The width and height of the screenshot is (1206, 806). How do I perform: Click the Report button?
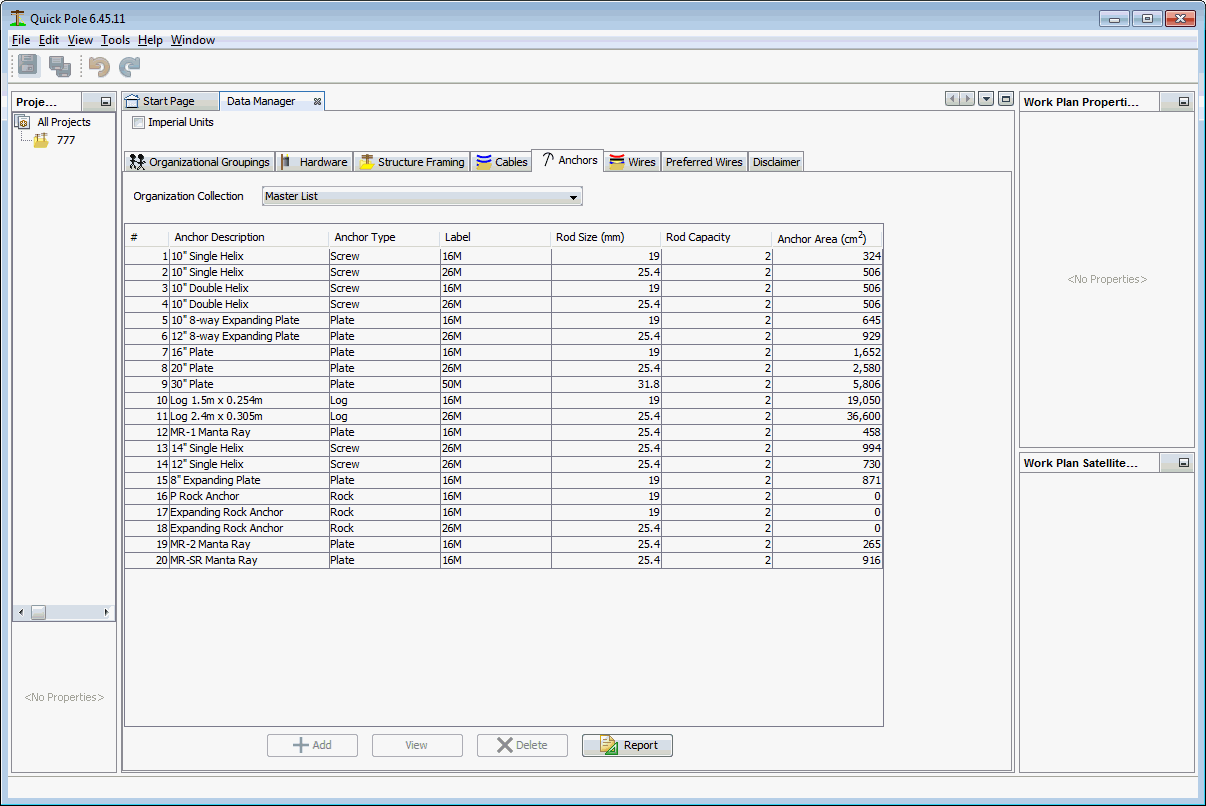pyautogui.click(x=627, y=745)
